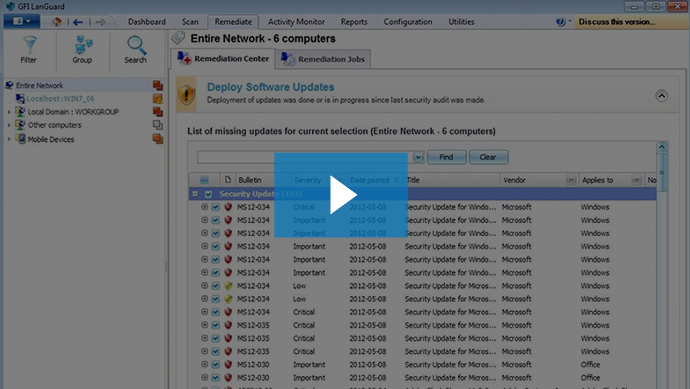This screenshot has height=389, width=690.
Task: Select Localhost : WIN7_06 in the tree
Action: click(x=60, y=99)
